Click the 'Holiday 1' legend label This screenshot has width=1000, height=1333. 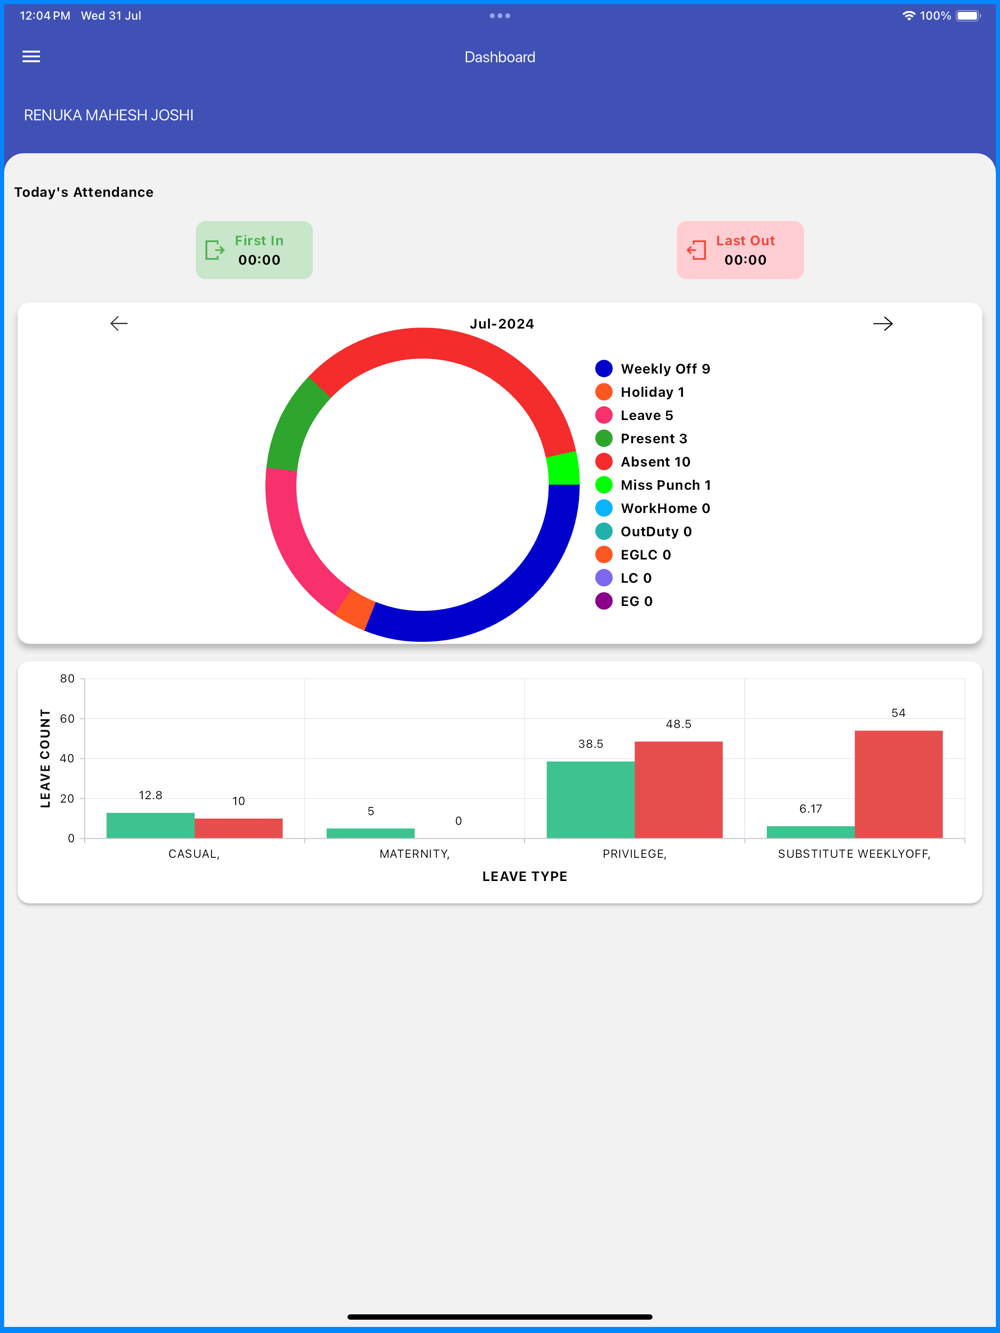[652, 392]
